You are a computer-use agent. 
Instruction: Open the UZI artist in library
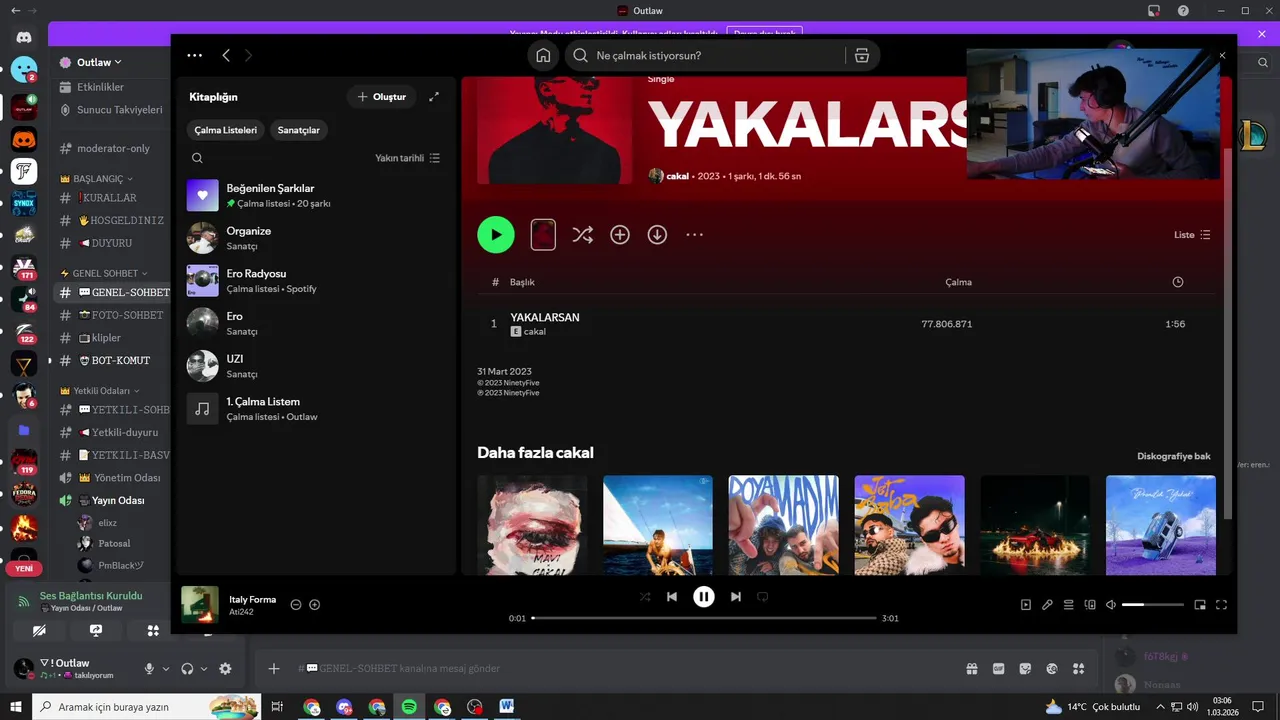point(316,366)
